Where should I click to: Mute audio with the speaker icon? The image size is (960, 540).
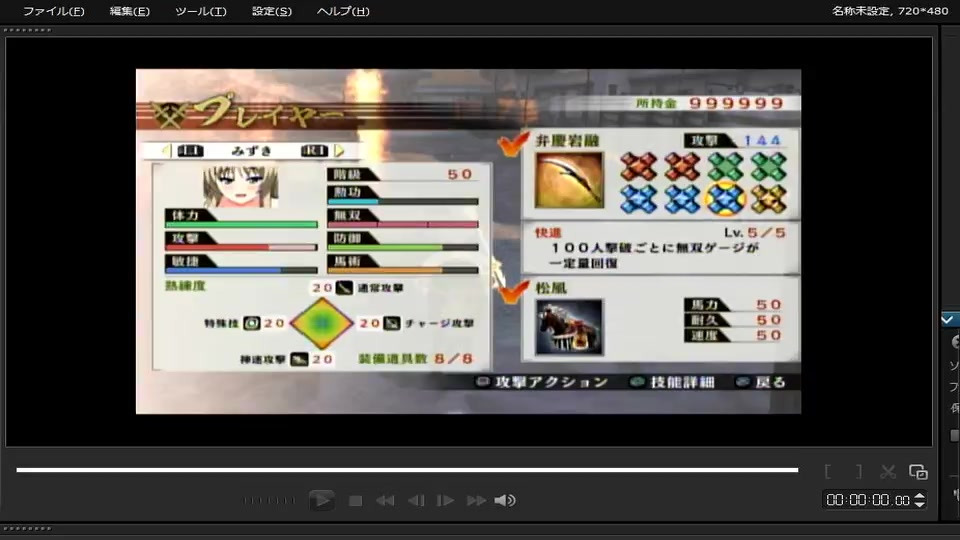click(x=504, y=501)
